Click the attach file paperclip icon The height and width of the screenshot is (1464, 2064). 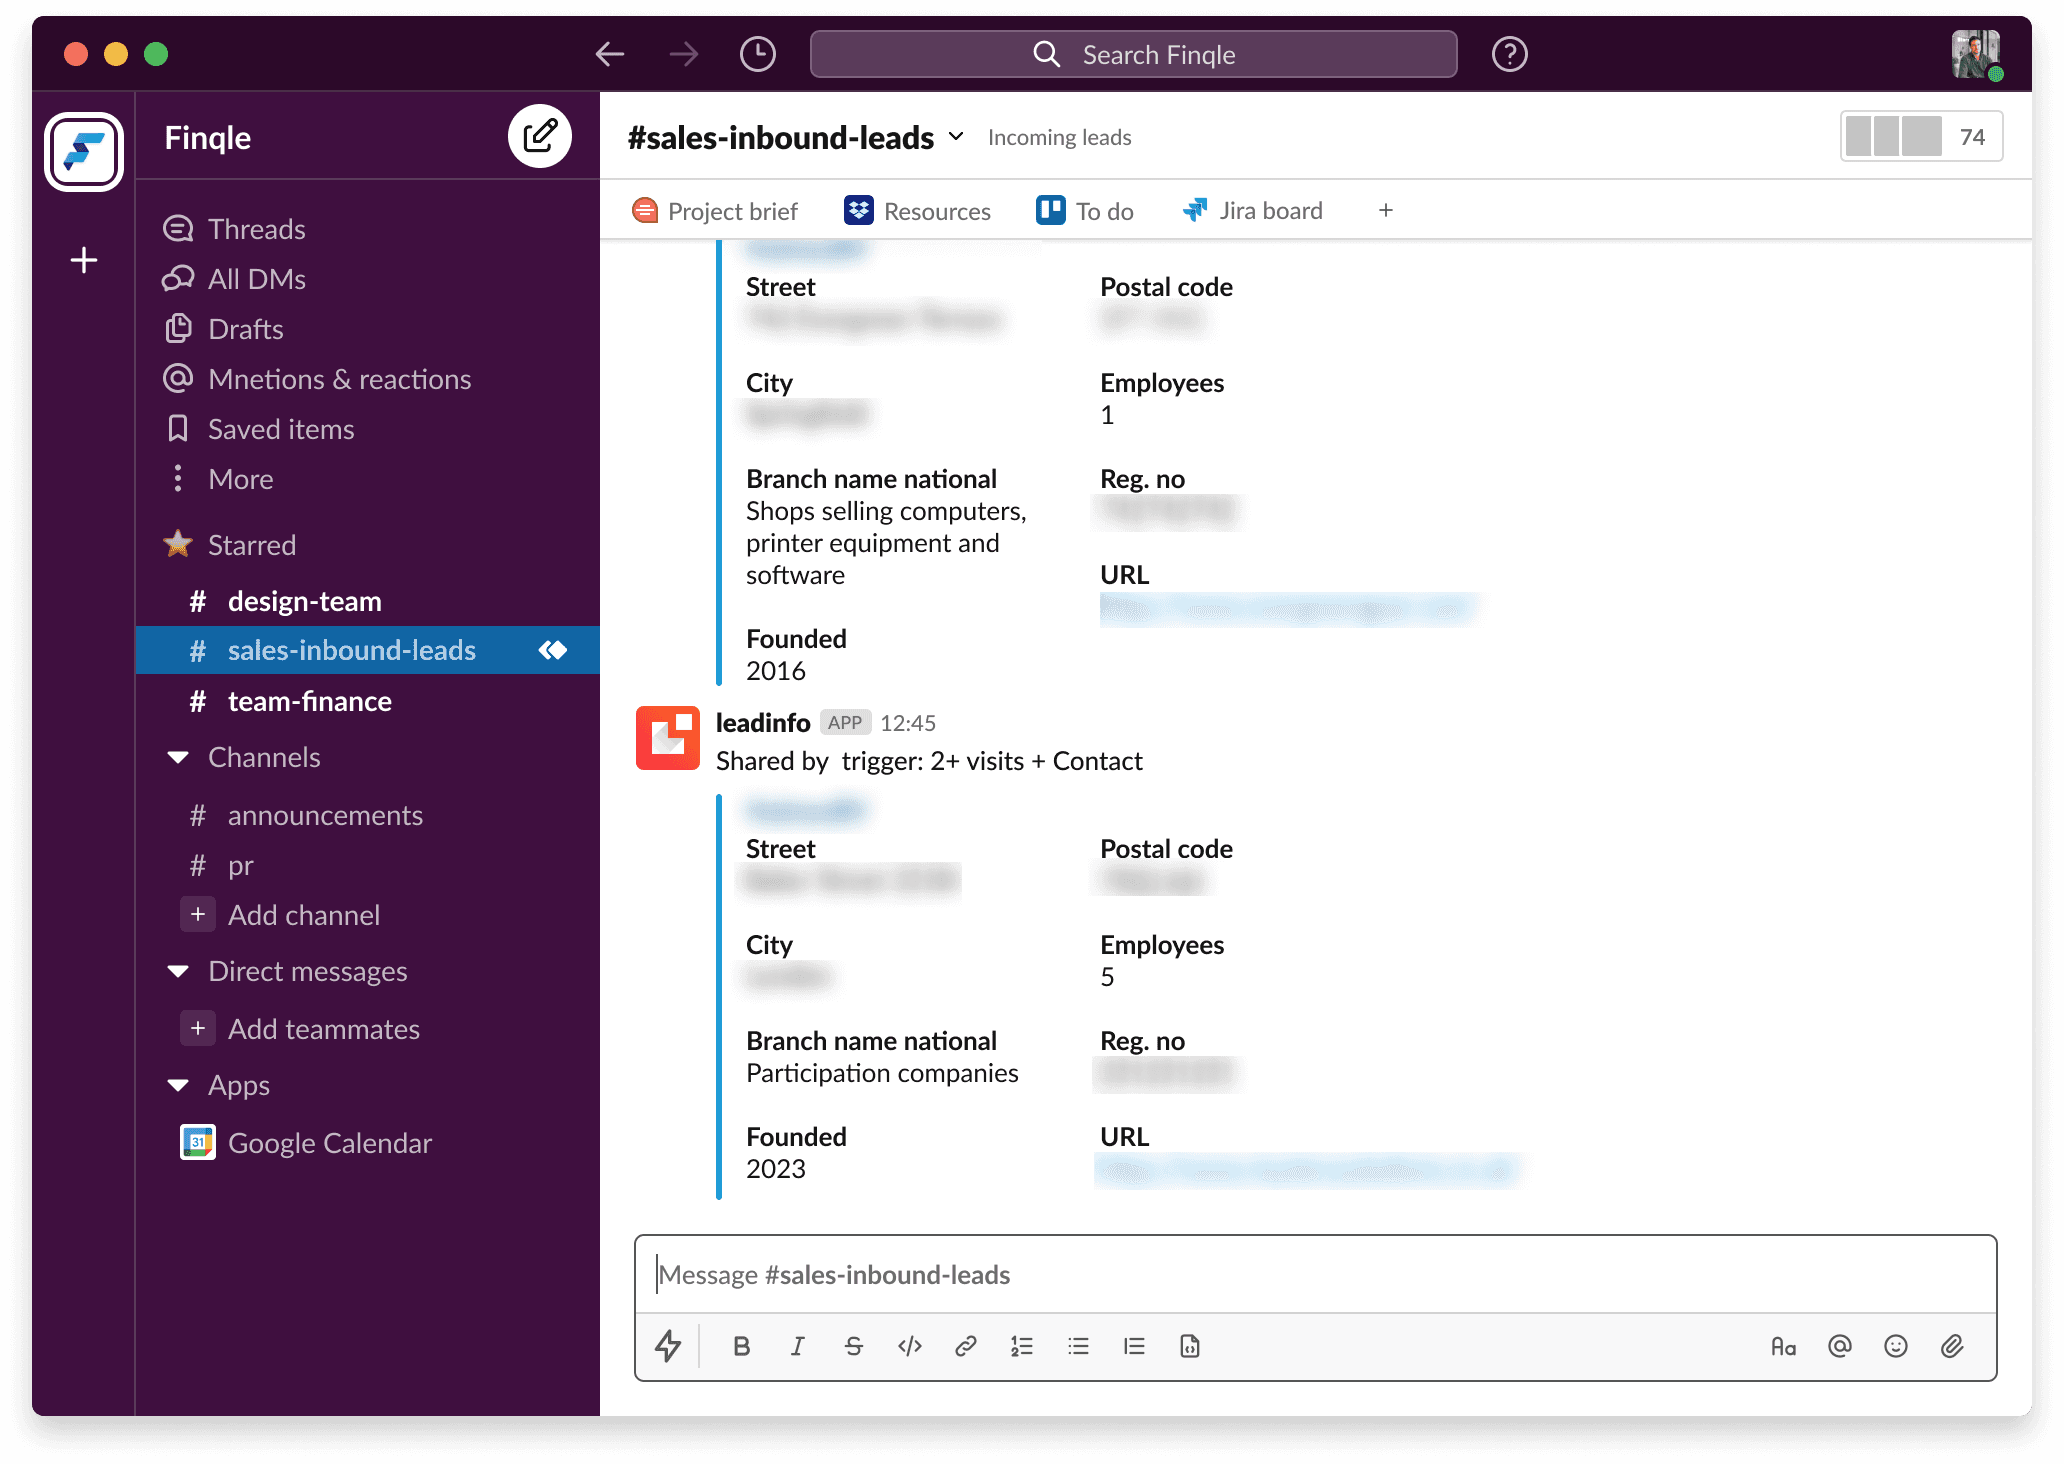tap(1951, 1346)
